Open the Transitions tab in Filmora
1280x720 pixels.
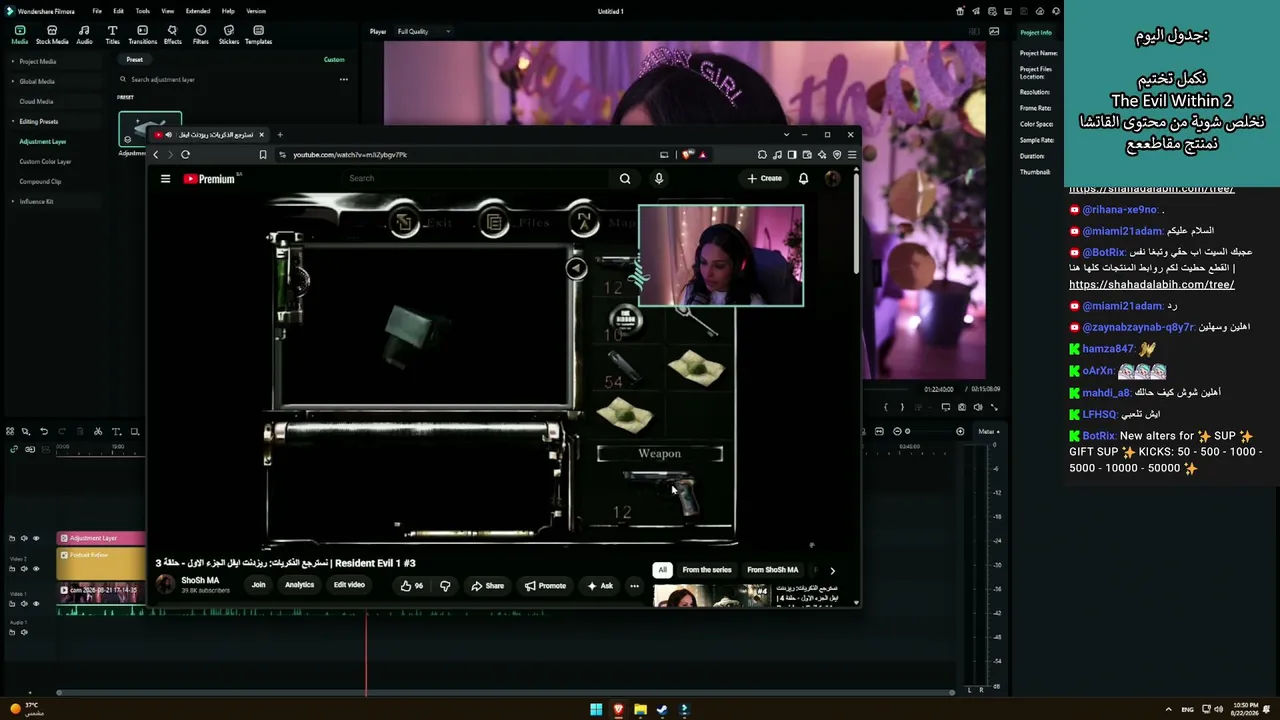pos(142,35)
